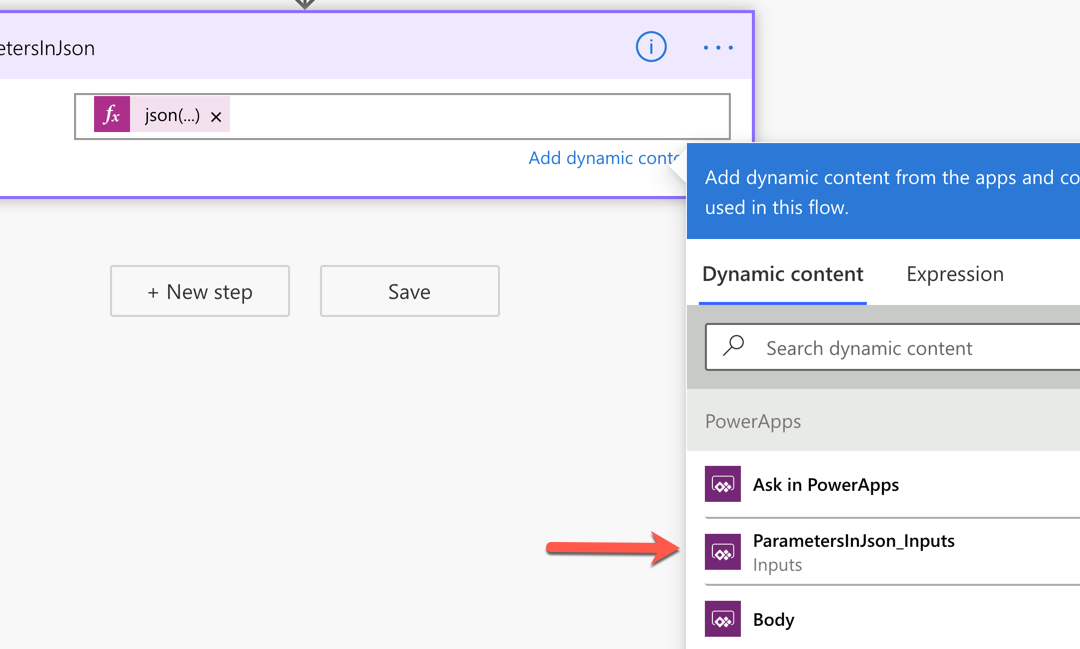Edit the json(...) expression token text

[172, 115]
